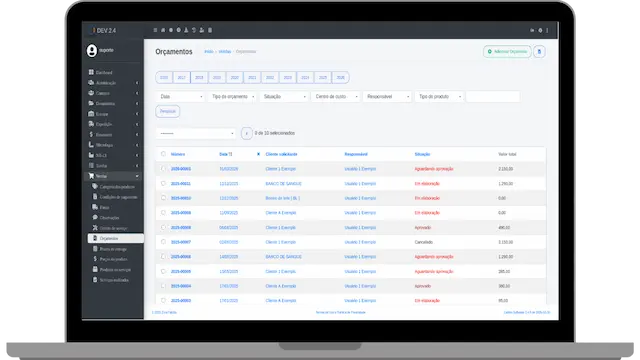Screen dimensions: 640x360
Task: Open the settings gear in the top-right bar
Action: click(x=540, y=30)
